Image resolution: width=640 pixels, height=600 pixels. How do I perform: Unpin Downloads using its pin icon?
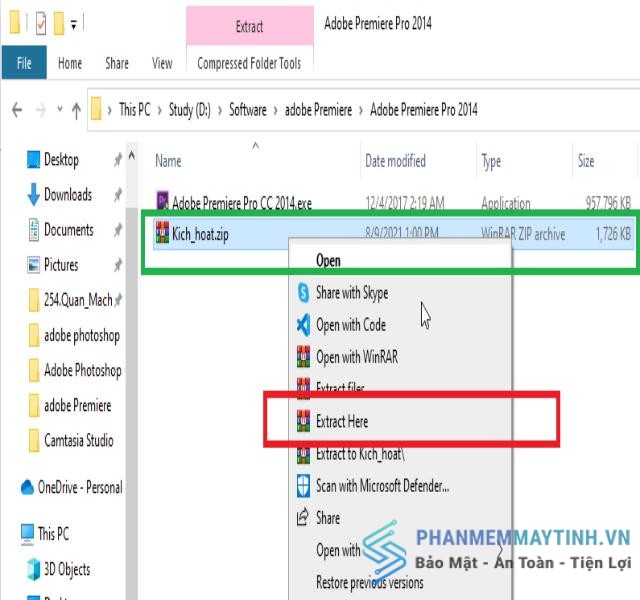[x=118, y=195]
